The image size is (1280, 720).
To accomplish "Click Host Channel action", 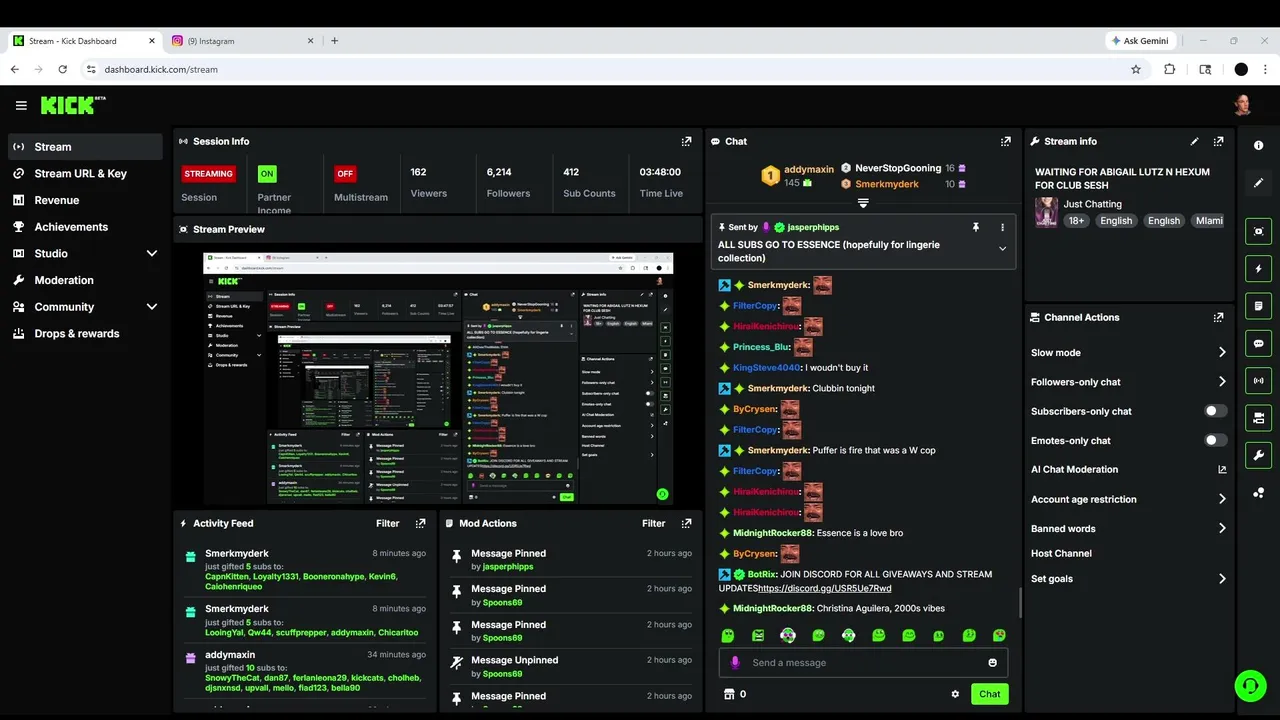I will coord(1061,554).
